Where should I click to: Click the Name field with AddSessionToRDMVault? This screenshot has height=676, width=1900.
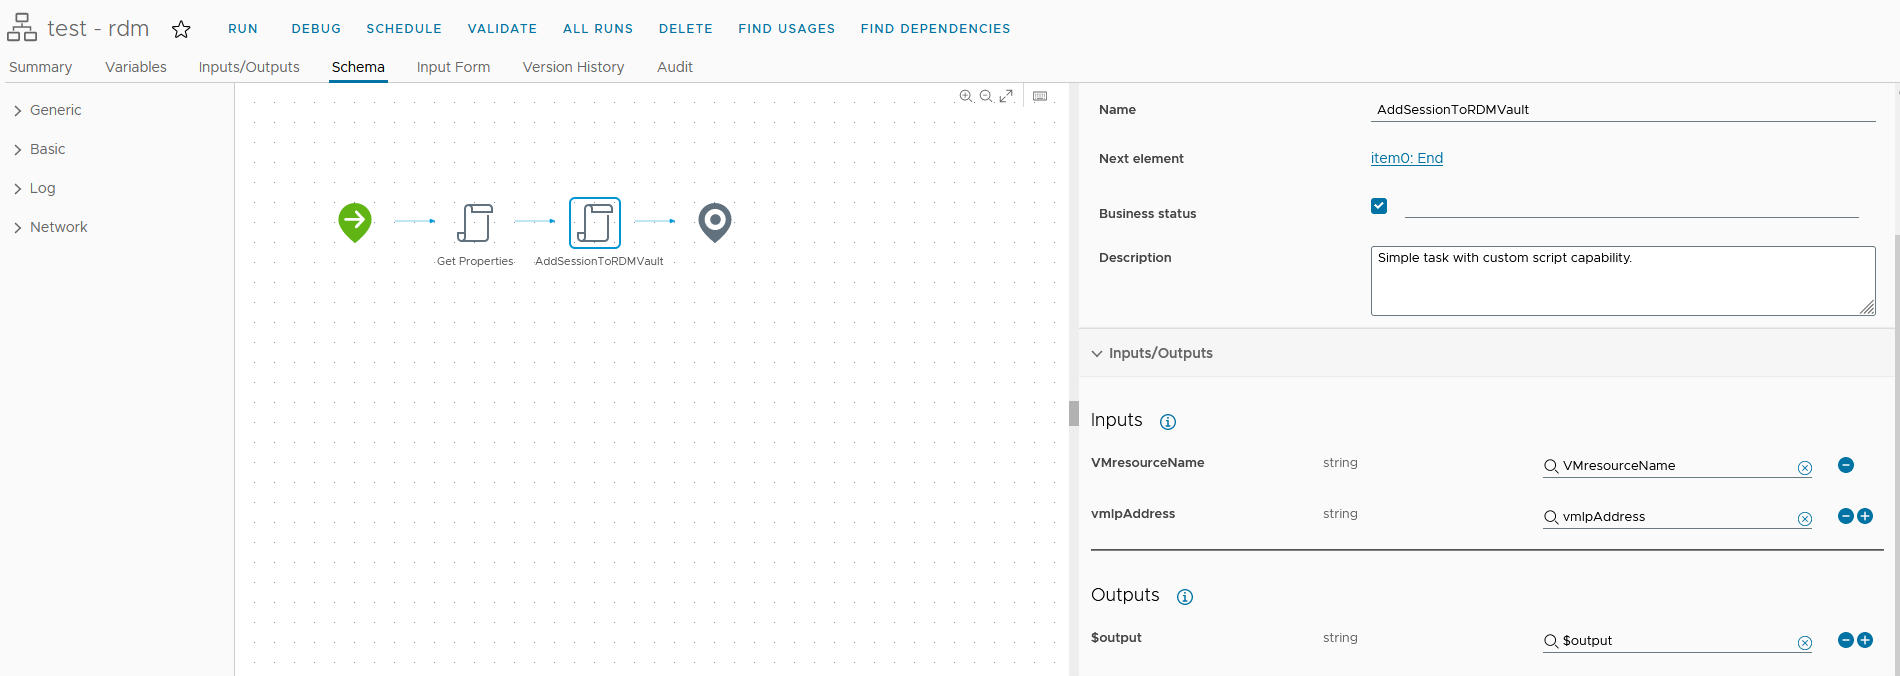tap(1623, 109)
